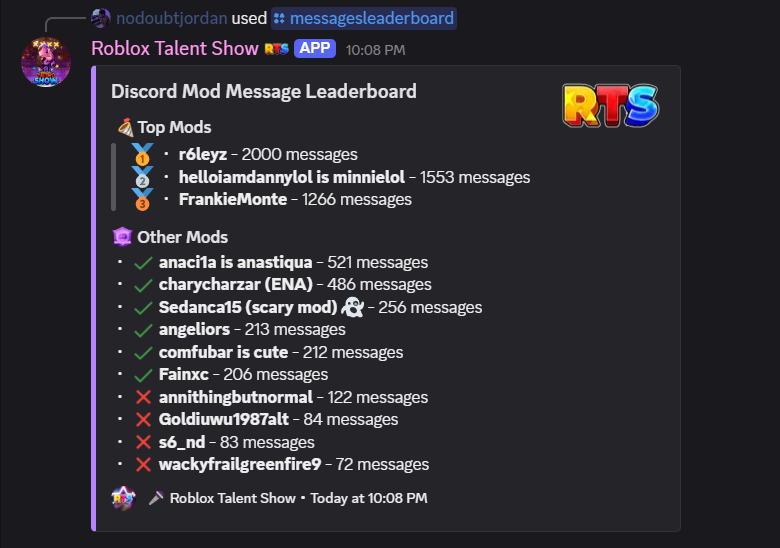Click the red X beside wackyfrailgreenfire9
Screen dimensions: 780x548
click(x=143, y=464)
